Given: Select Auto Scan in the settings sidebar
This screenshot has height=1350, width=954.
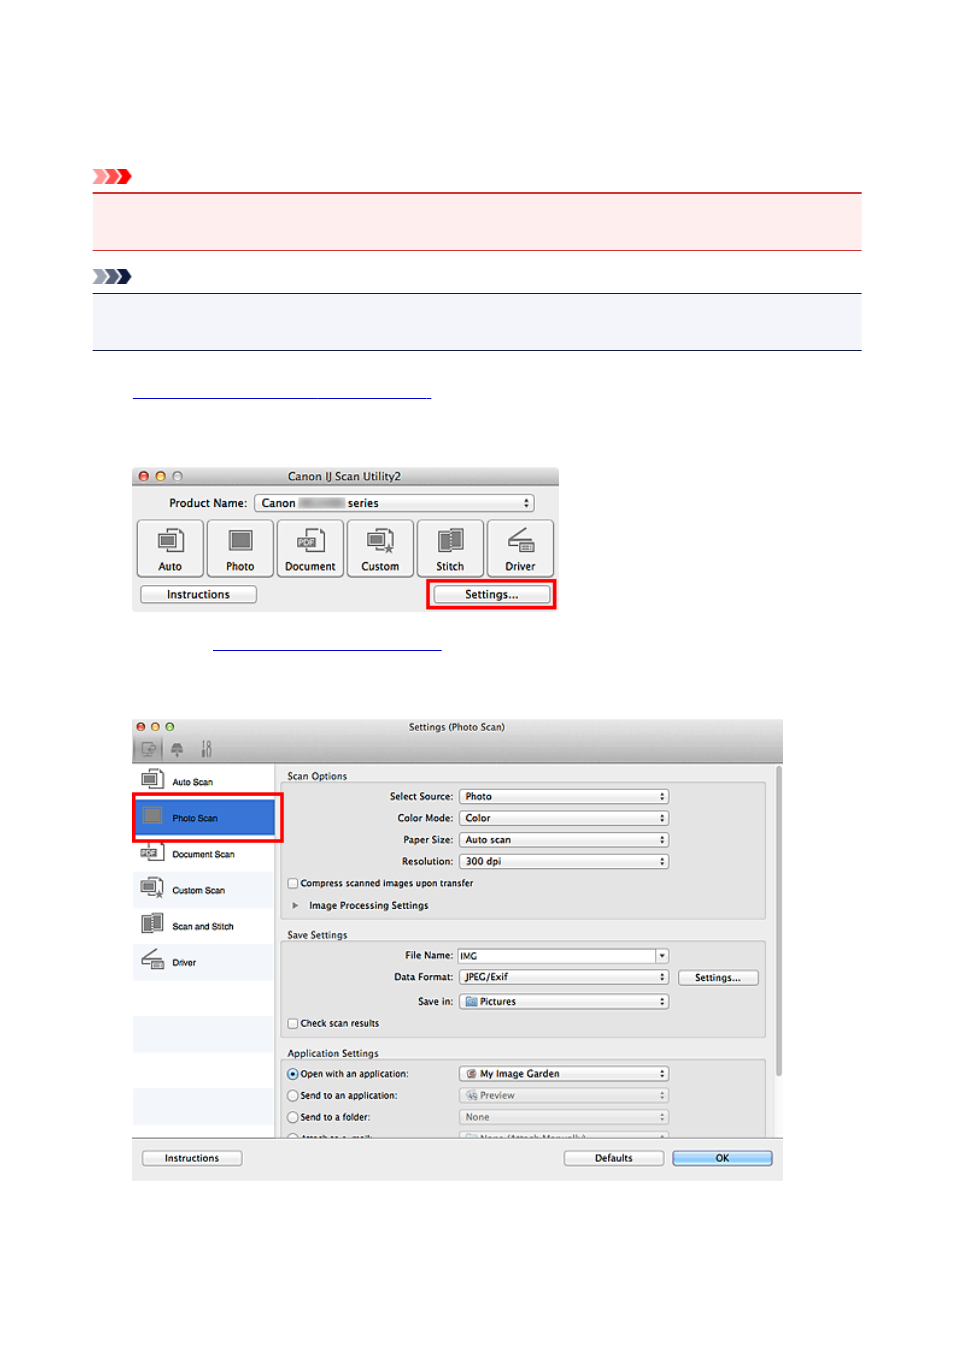Looking at the screenshot, I should pos(203,782).
